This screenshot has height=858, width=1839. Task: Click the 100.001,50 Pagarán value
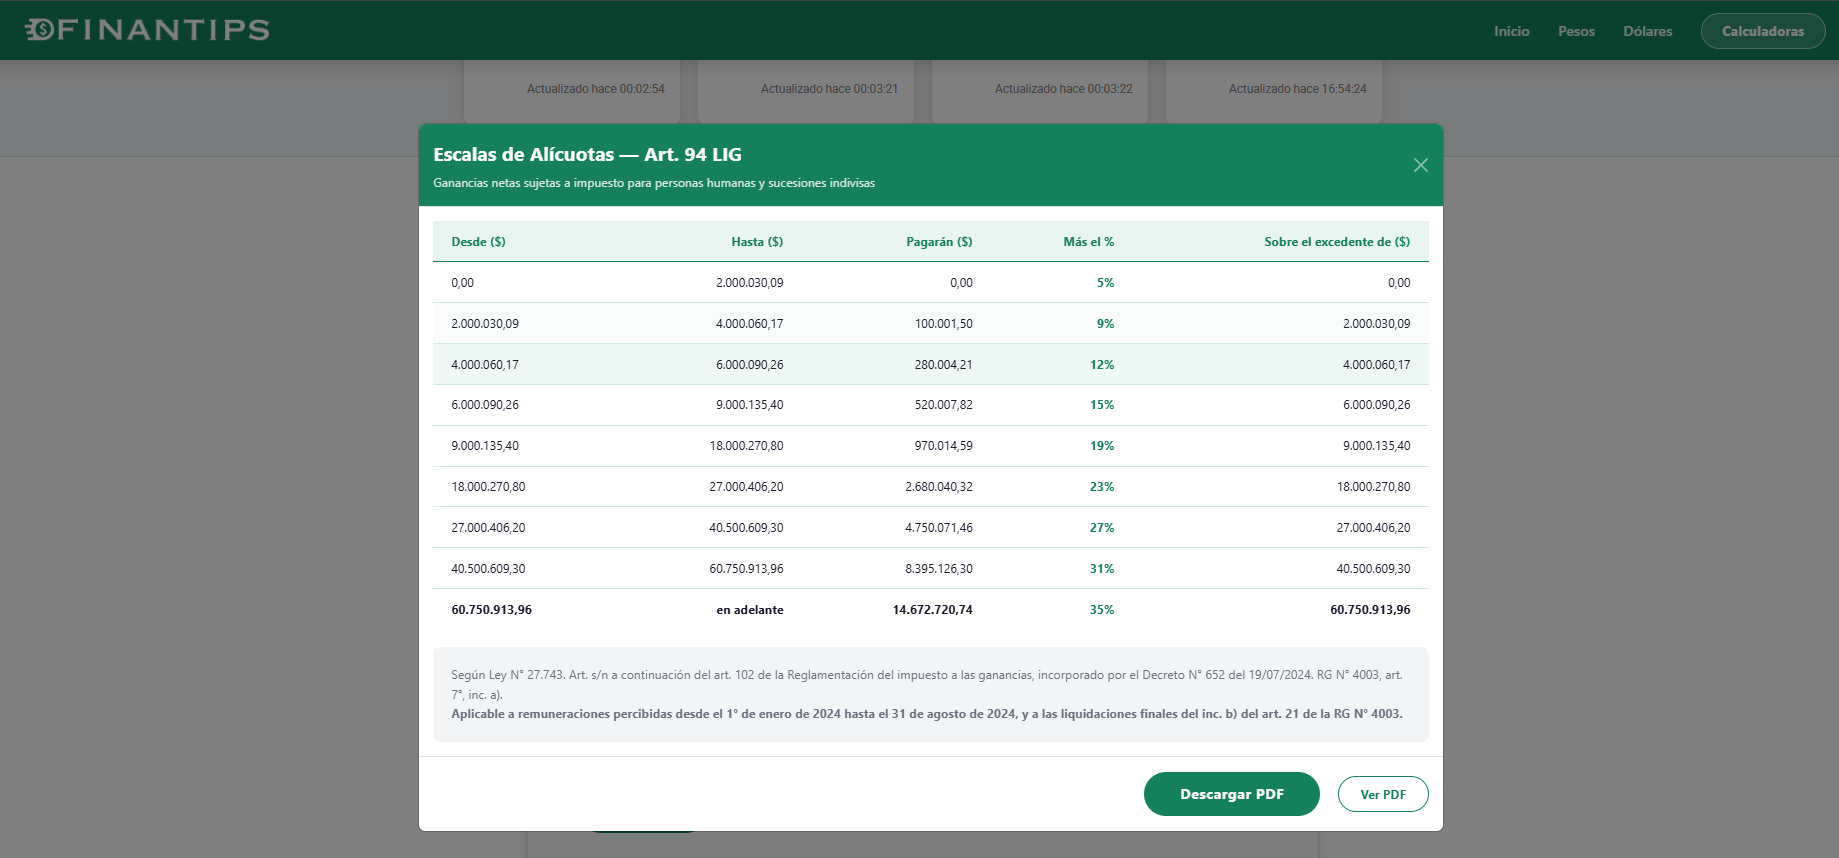943,324
